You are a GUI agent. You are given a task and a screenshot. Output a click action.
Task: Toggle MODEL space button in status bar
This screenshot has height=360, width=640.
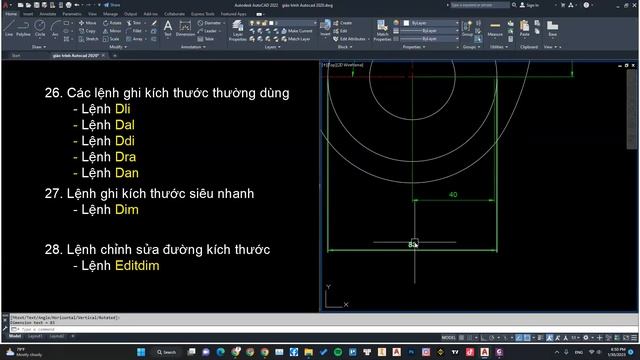[x=449, y=338]
